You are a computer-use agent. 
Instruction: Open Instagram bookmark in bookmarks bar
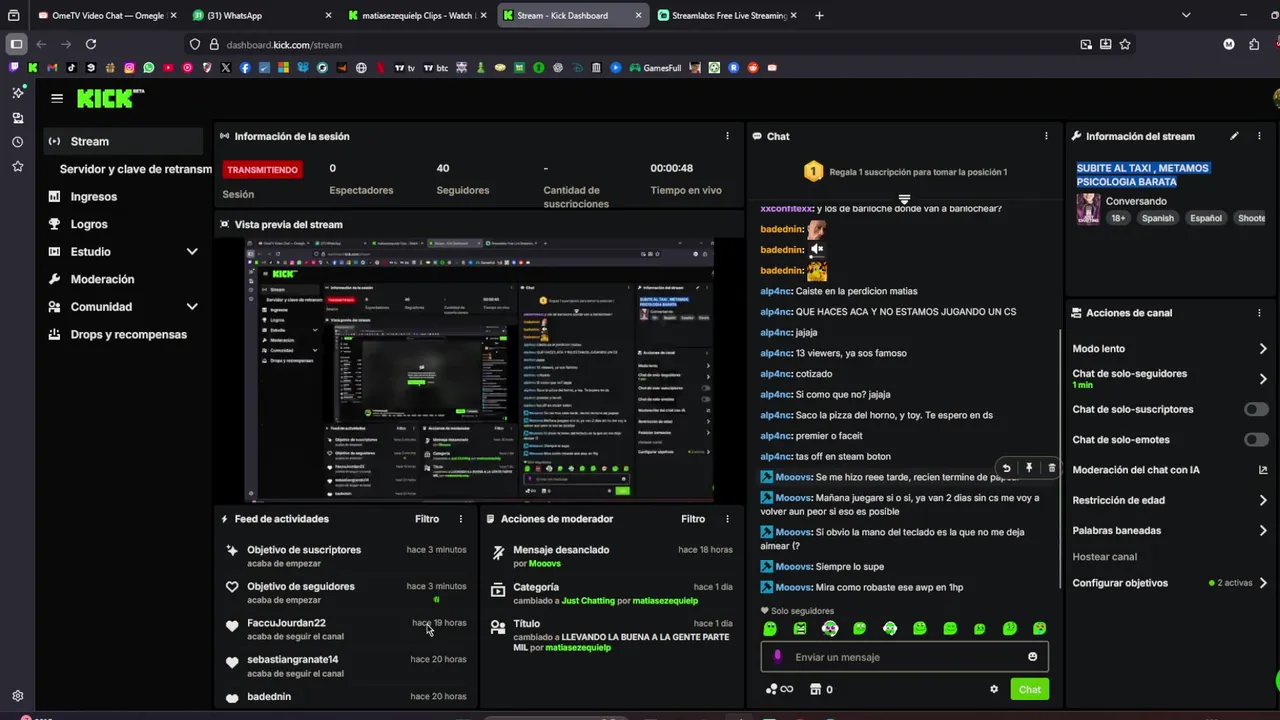coord(129,68)
